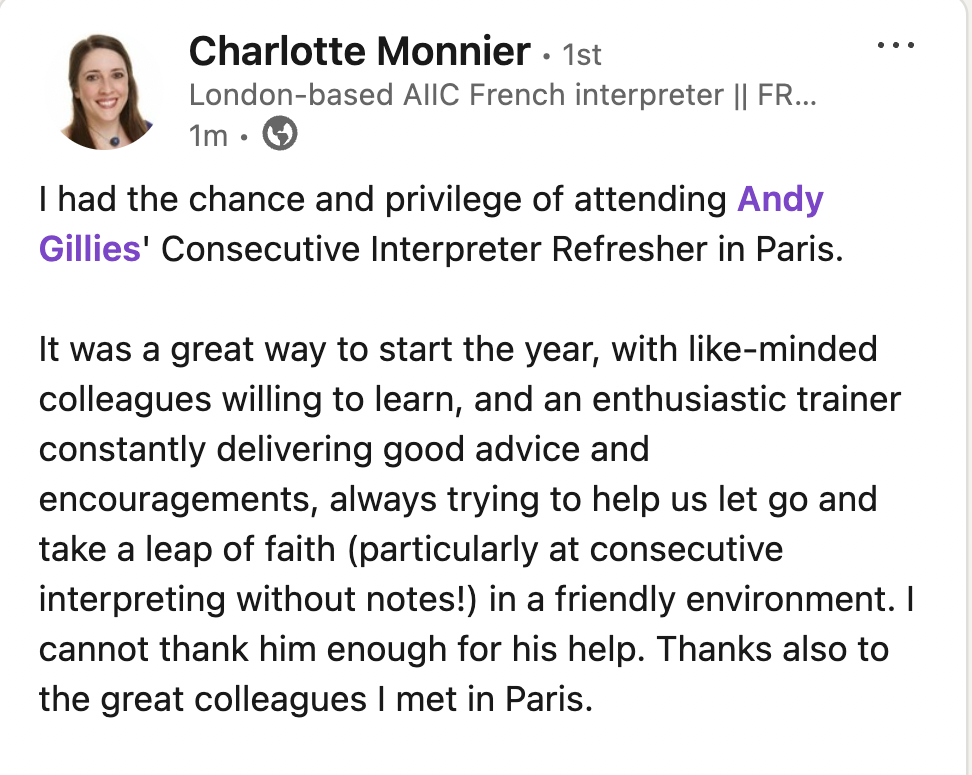Viewport: 972px width, 775px height.
Task: Click the line "constantly delivering good advice and"
Action: 344,449
